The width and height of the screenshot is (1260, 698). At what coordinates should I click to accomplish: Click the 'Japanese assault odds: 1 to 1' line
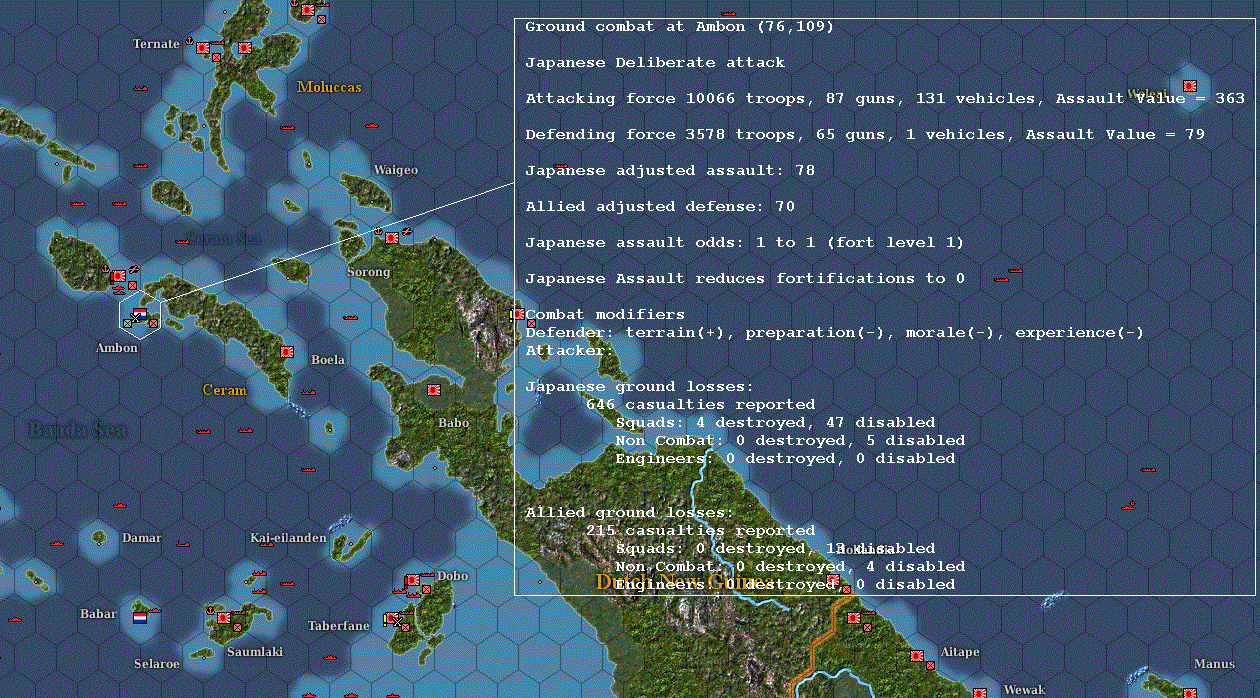(x=745, y=243)
